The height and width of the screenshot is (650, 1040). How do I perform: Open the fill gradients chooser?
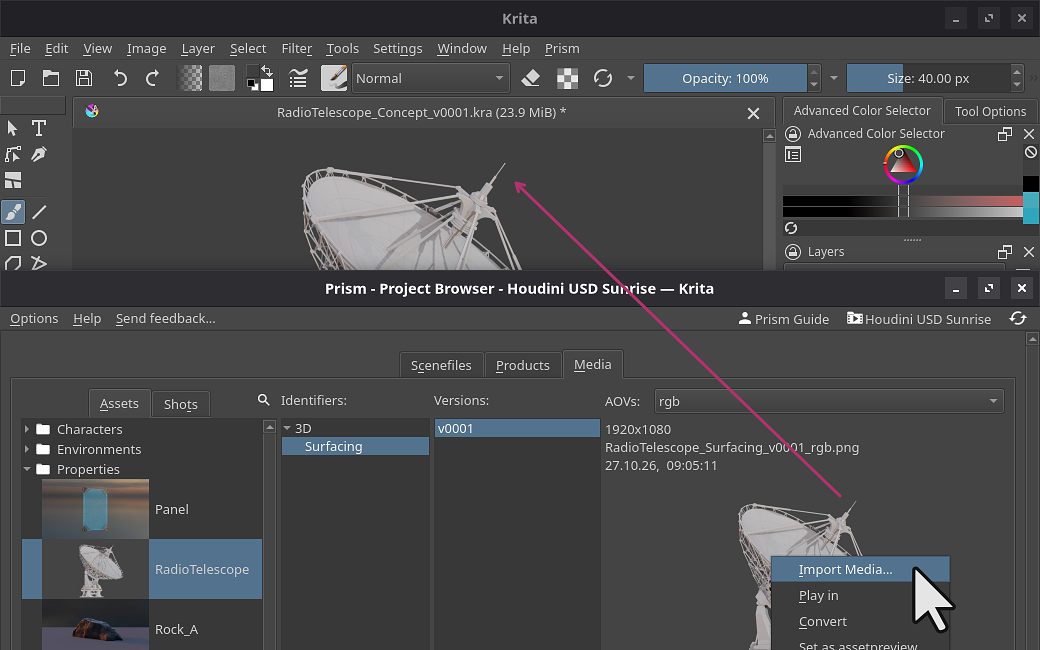click(190, 78)
